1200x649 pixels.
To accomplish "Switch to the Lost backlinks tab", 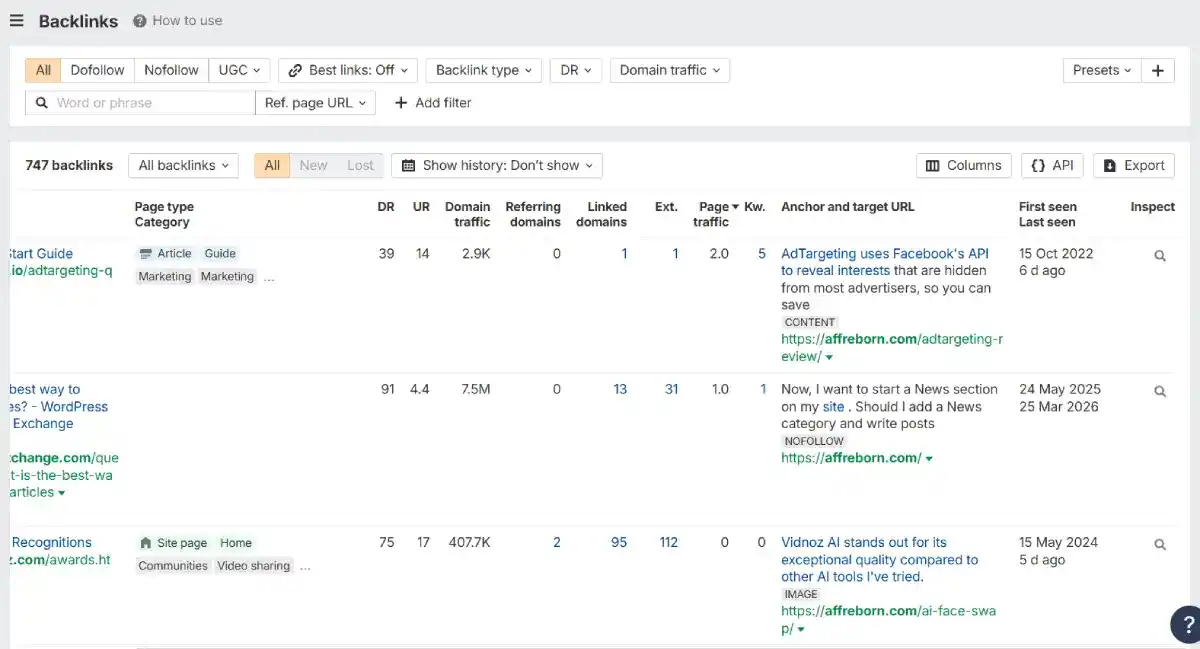I will click(x=360, y=165).
